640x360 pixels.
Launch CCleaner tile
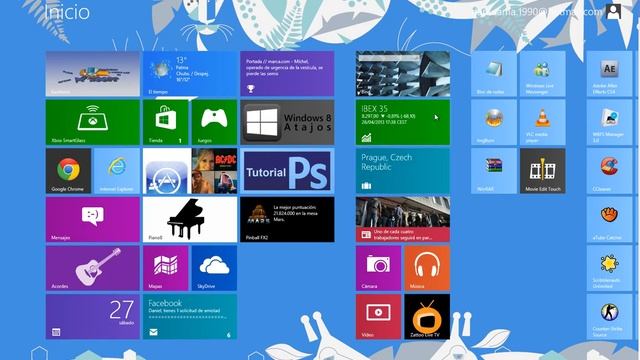[x=609, y=171]
